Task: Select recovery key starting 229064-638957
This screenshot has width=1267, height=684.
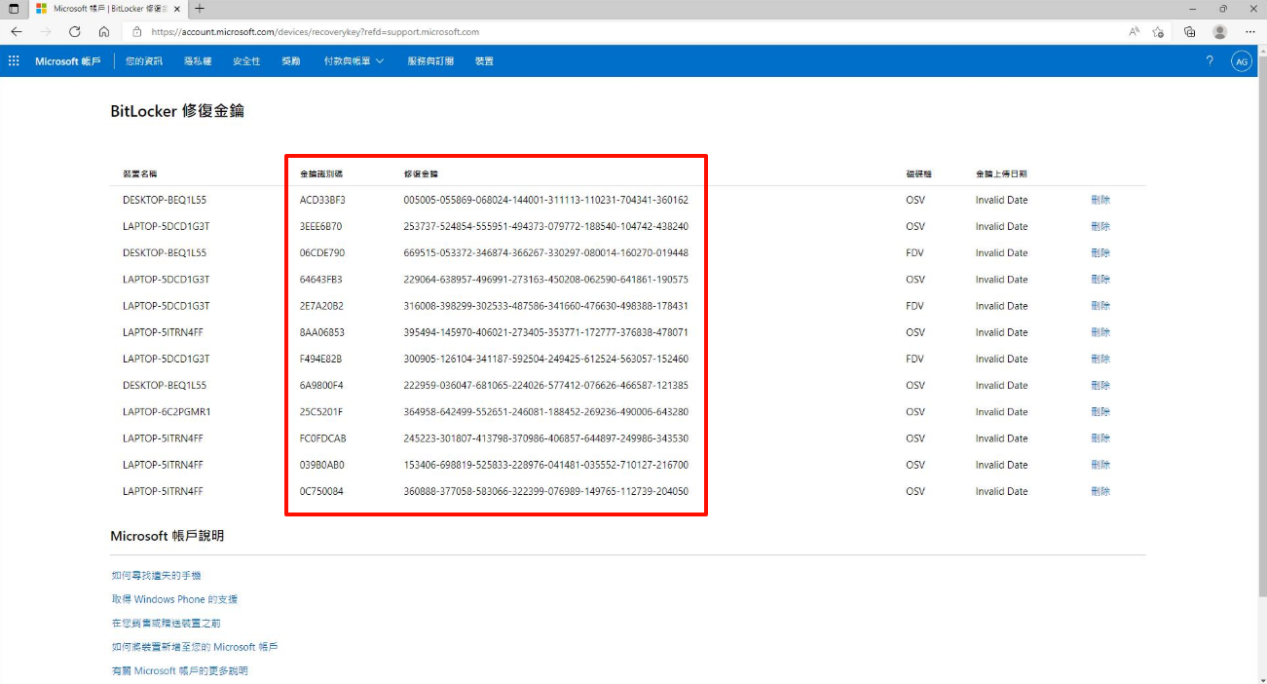Action: point(546,279)
